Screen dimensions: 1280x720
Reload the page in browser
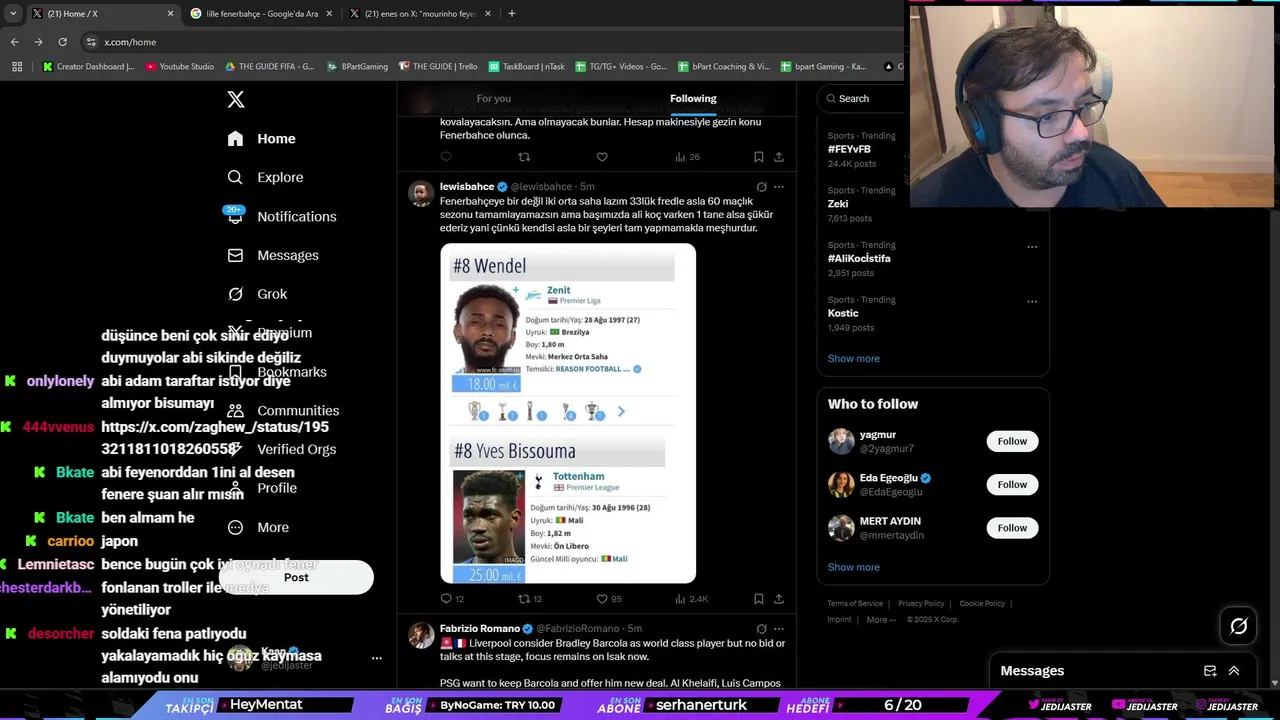[62, 42]
